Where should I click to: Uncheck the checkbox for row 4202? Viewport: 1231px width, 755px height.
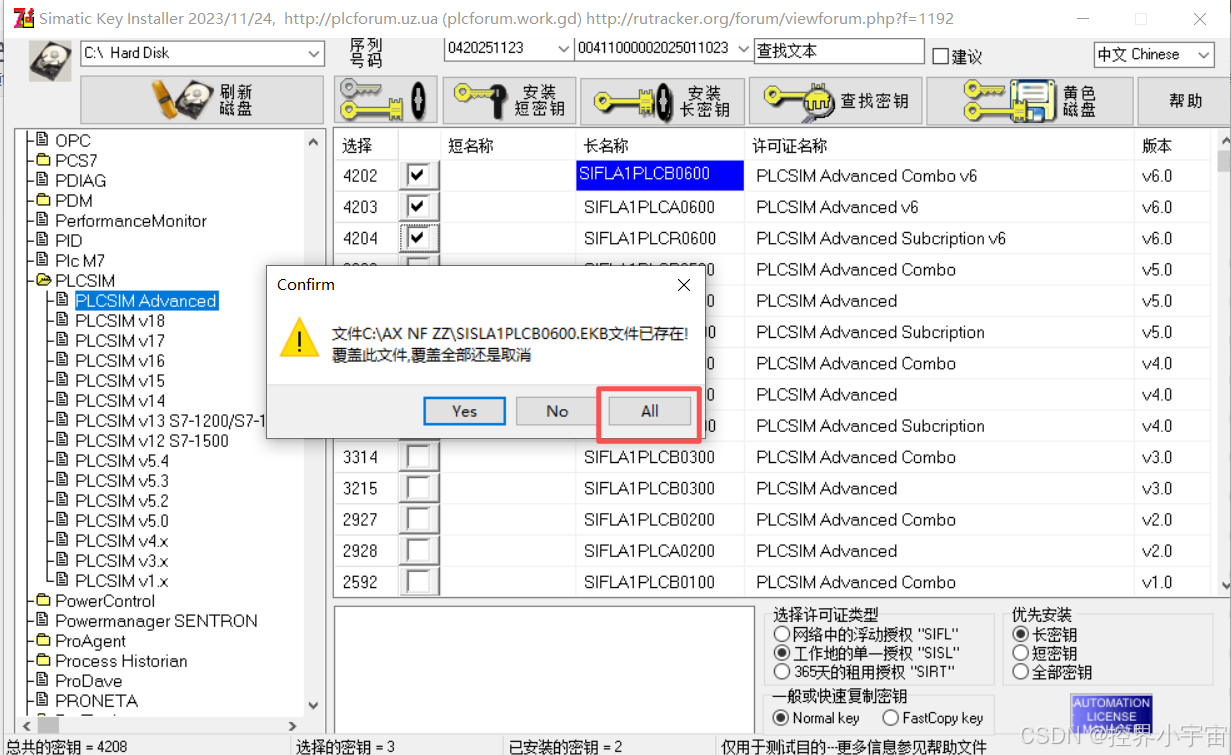coord(418,175)
